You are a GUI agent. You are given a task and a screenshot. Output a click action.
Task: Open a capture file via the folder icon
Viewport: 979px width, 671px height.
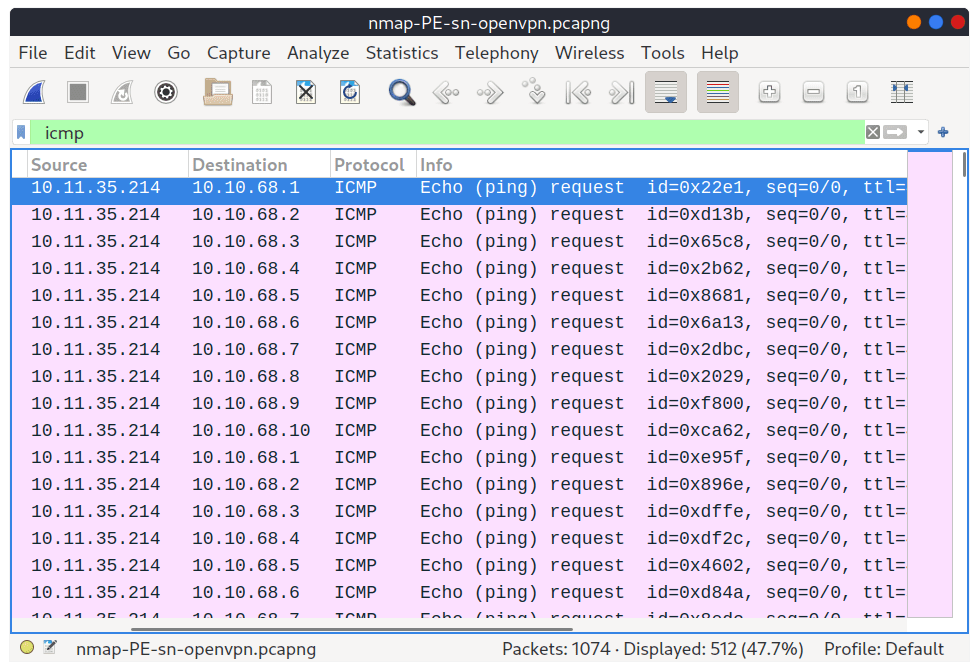click(x=218, y=92)
